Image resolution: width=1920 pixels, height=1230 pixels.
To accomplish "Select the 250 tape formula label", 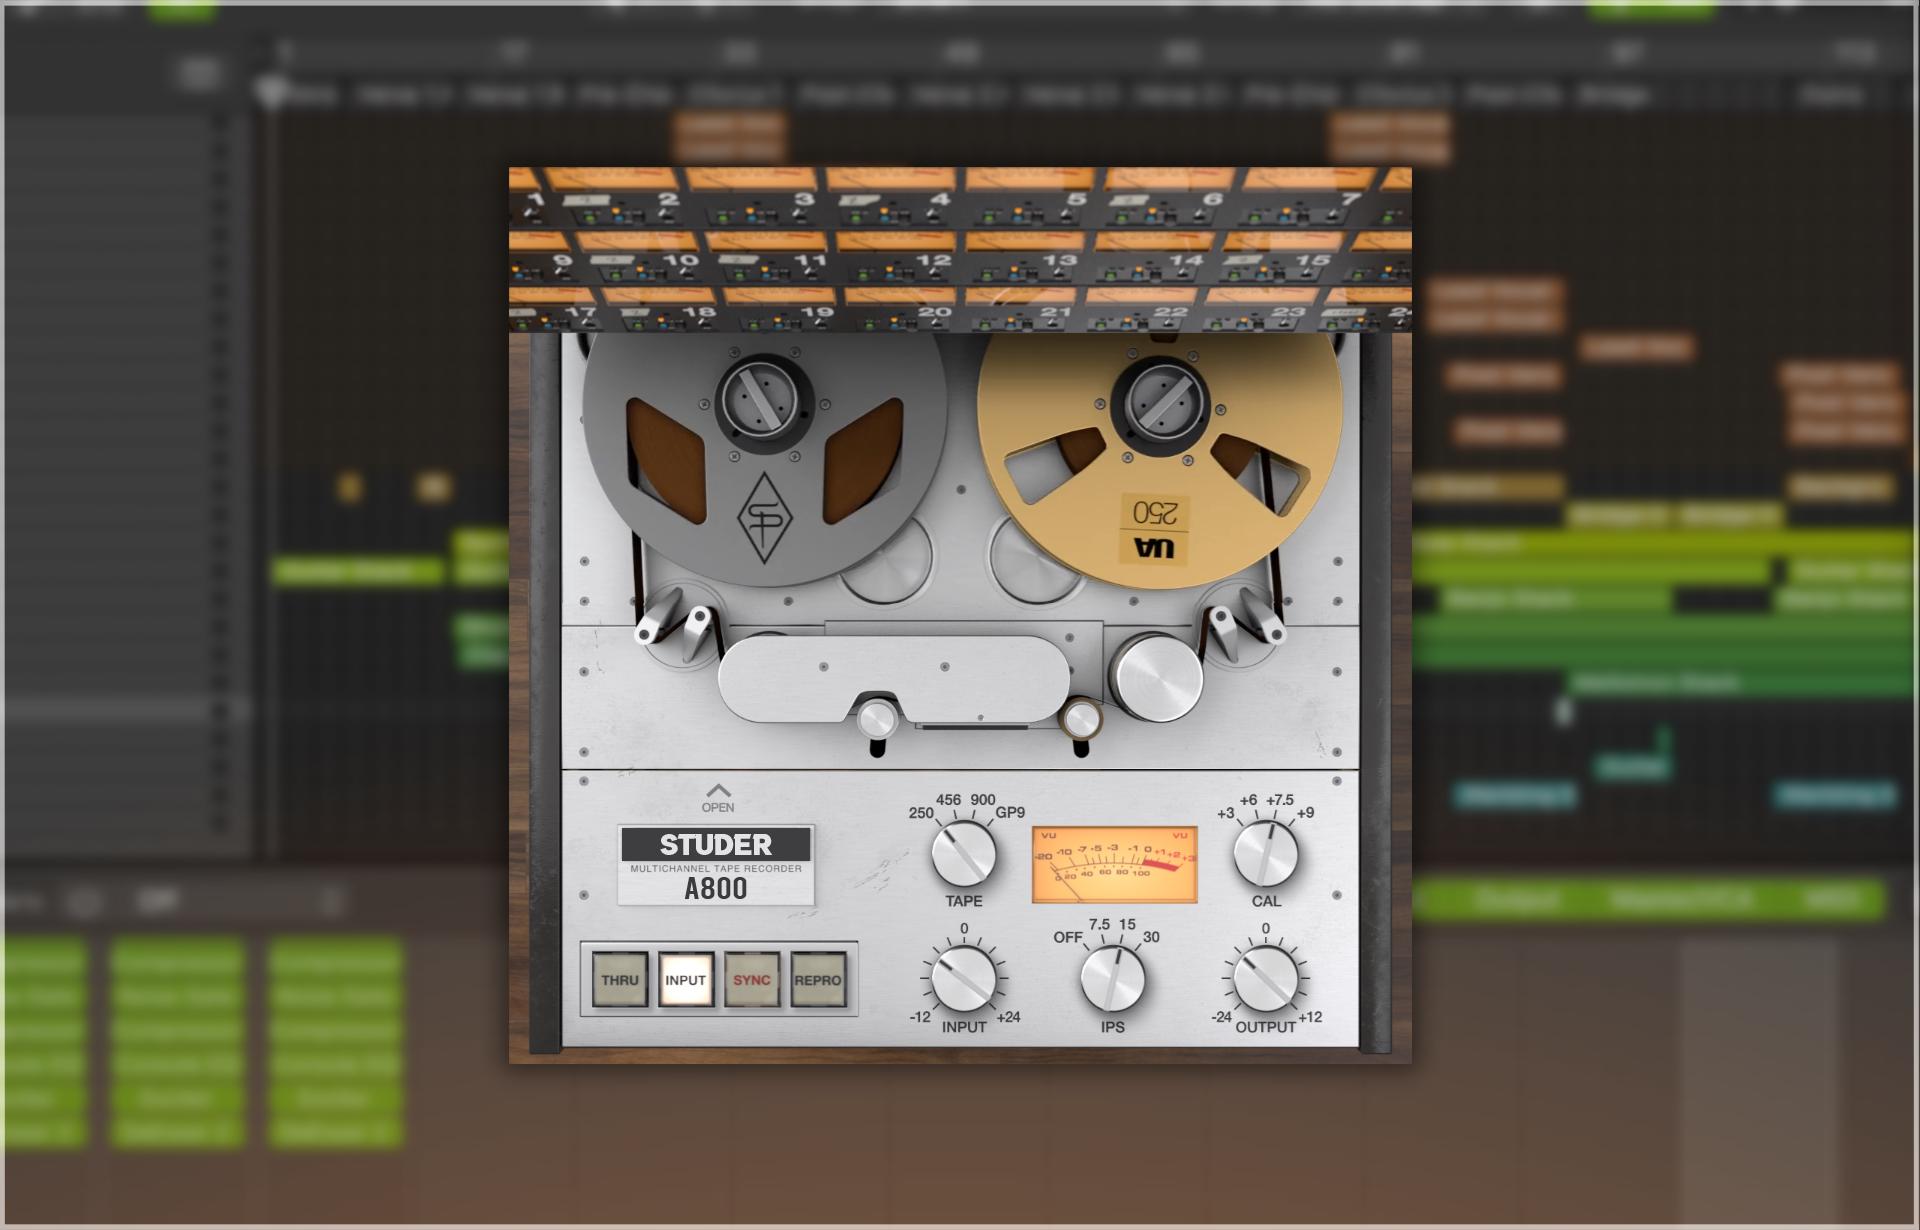I will tap(921, 813).
